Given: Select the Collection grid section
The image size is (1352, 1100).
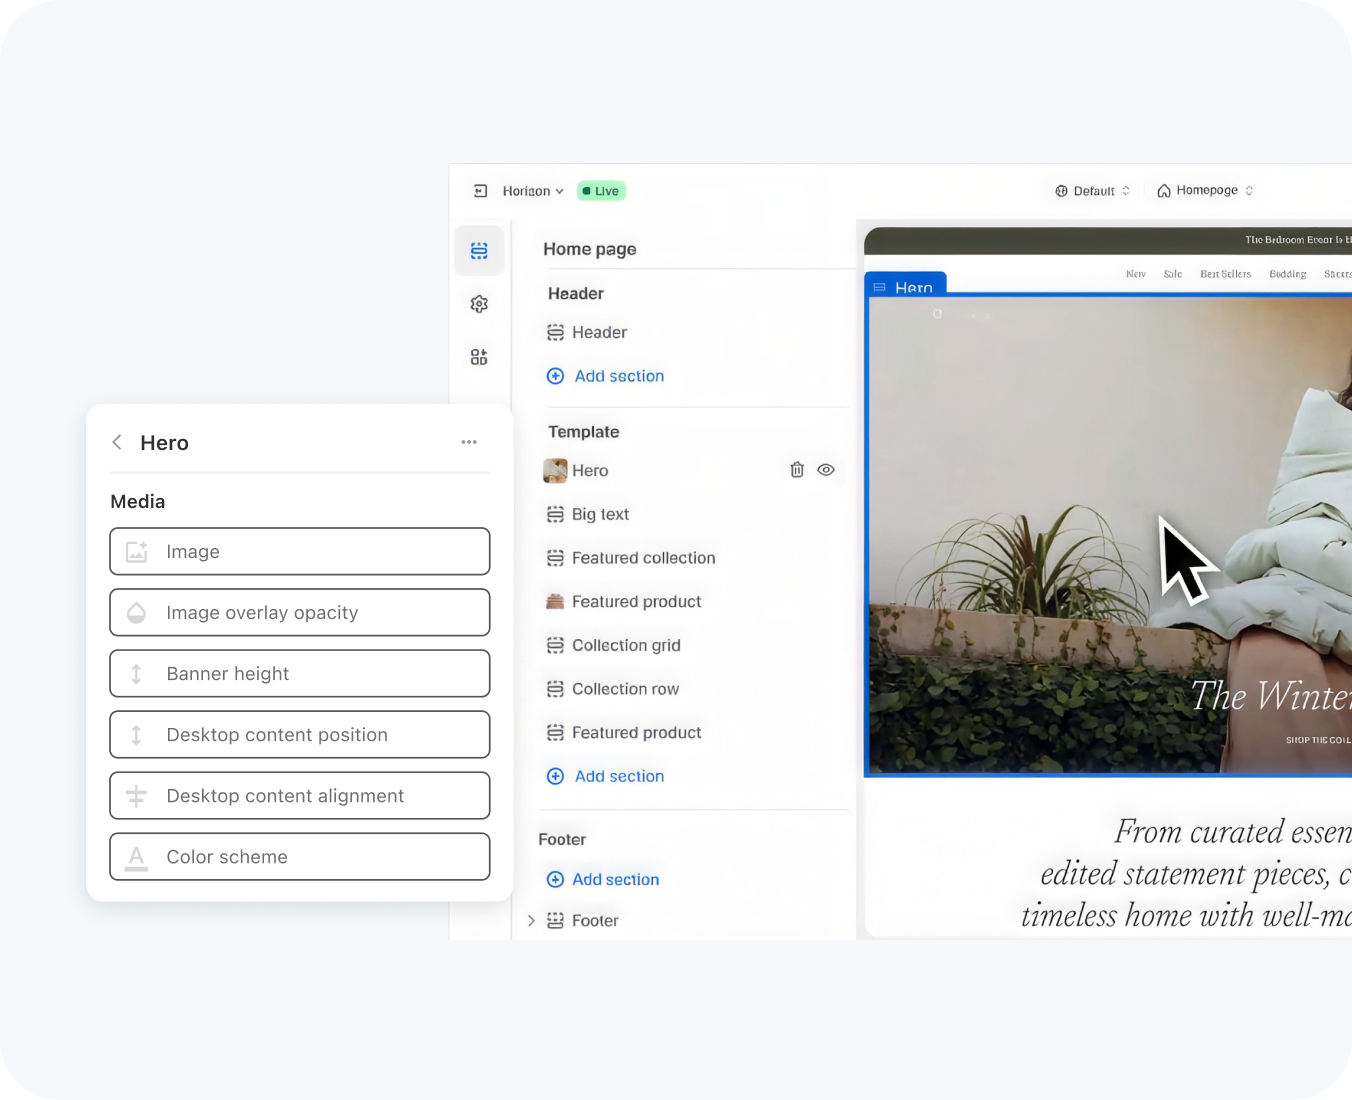Looking at the screenshot, I should (x=614, y=646).
